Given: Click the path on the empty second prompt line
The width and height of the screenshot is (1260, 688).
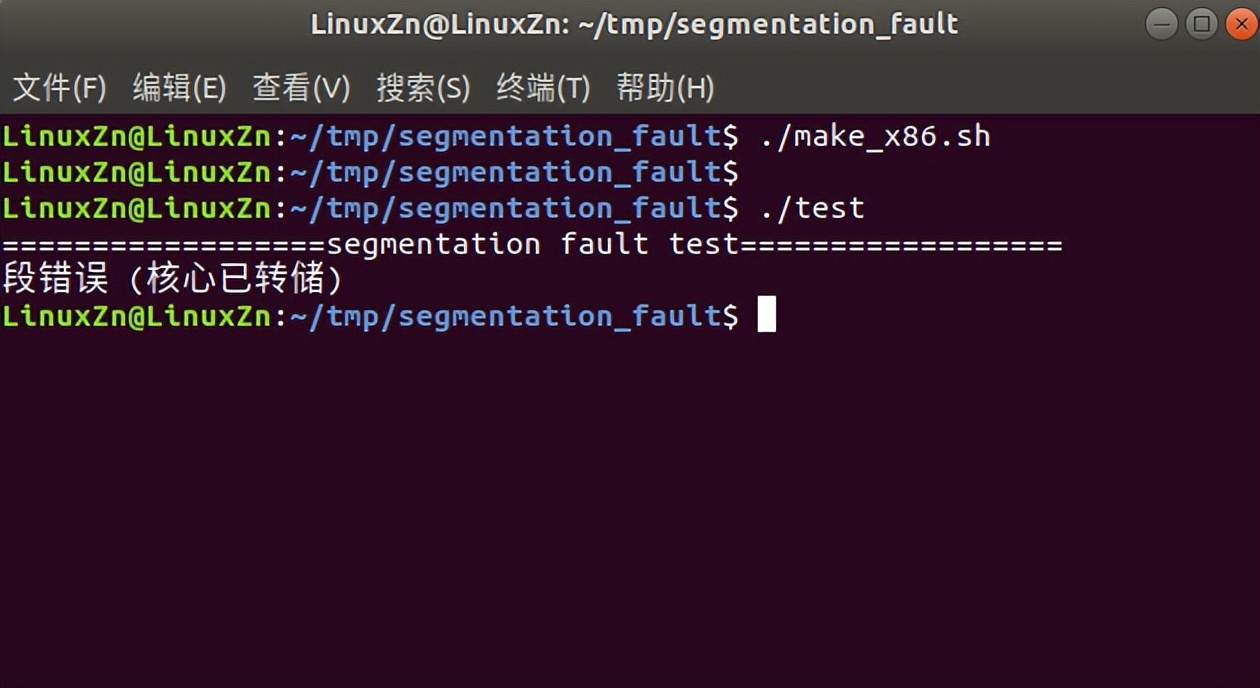Looking at the screenshot, I should pyautogui.click(x=505, y=172).
